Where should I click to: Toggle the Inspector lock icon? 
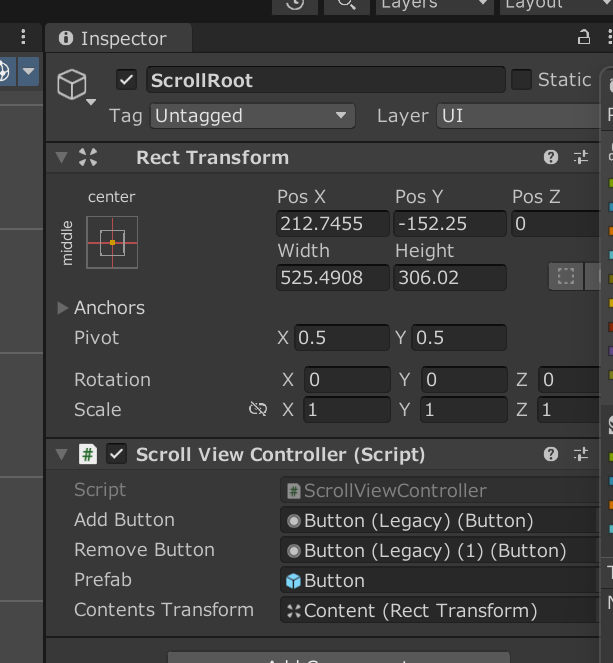[584, 37]
